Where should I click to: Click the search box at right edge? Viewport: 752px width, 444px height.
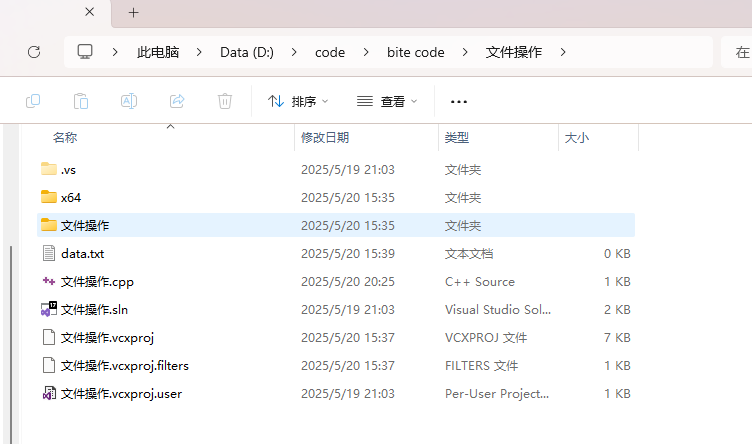pyautogui.click(x=737, y=52)
